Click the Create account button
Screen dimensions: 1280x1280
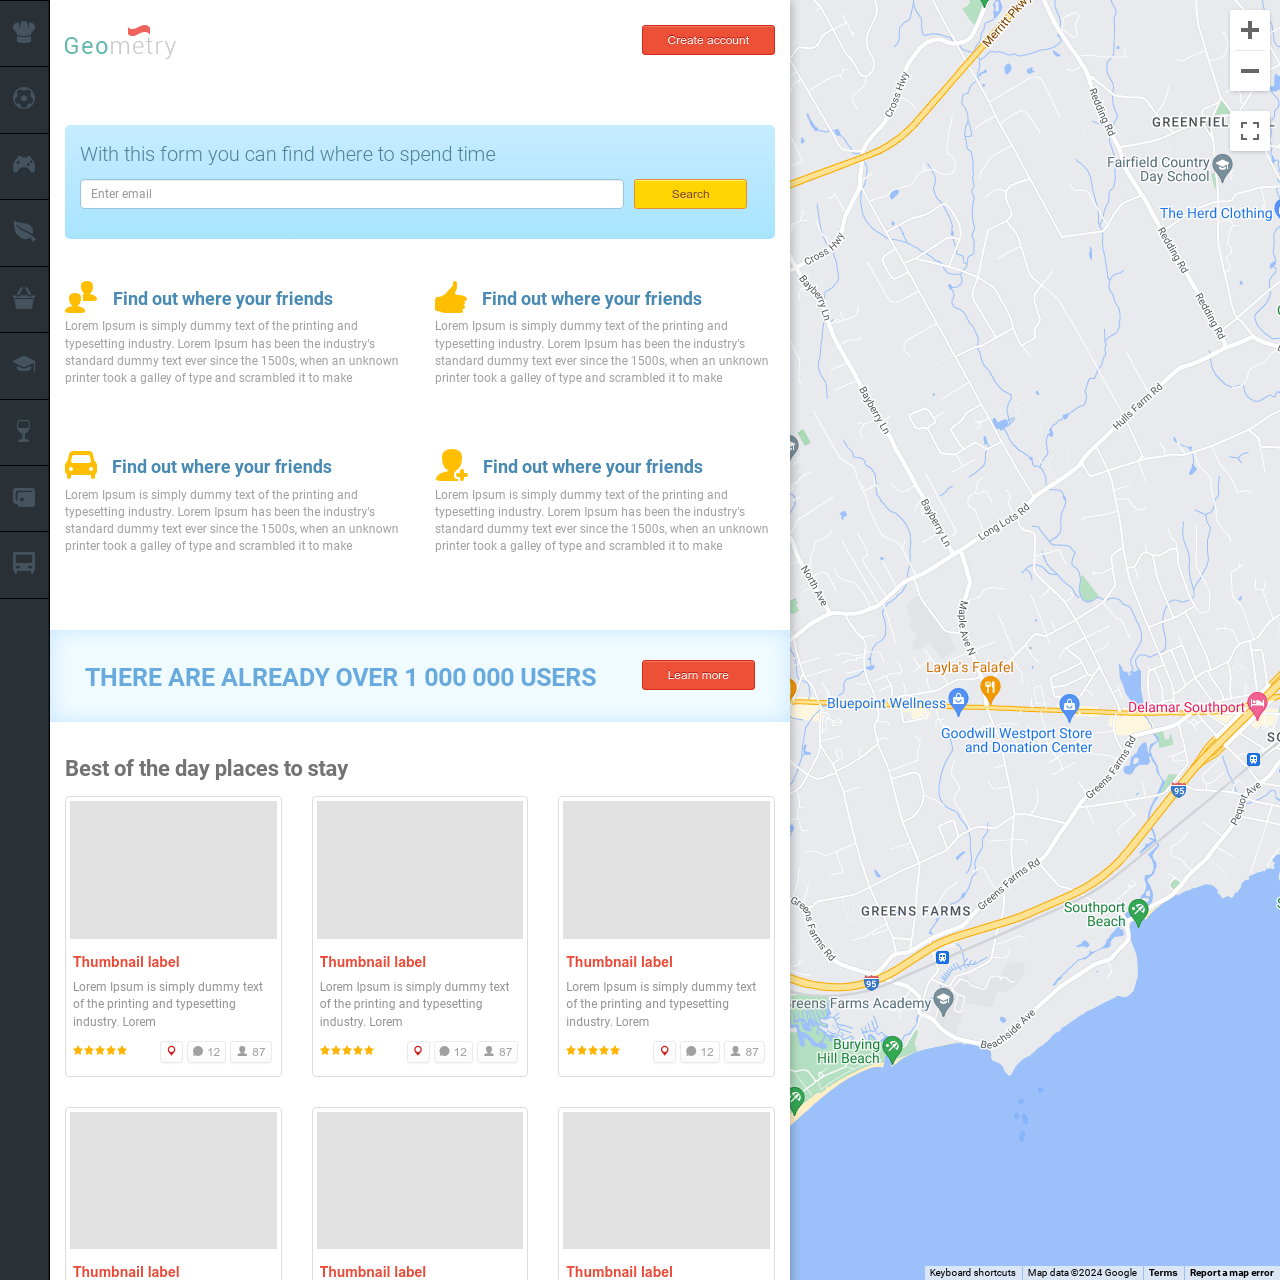(708, 40)
